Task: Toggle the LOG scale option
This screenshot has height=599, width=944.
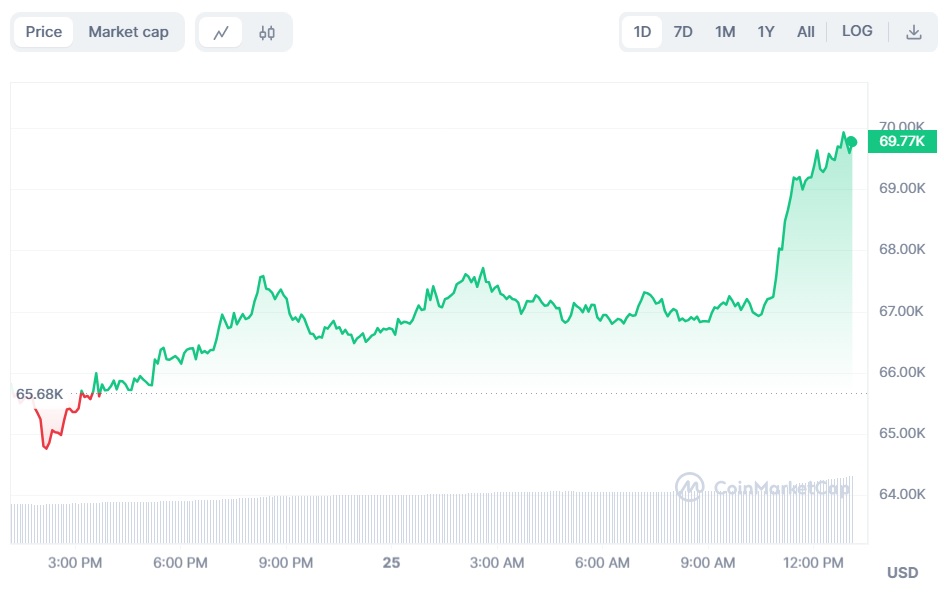Action: click(857, 31)
